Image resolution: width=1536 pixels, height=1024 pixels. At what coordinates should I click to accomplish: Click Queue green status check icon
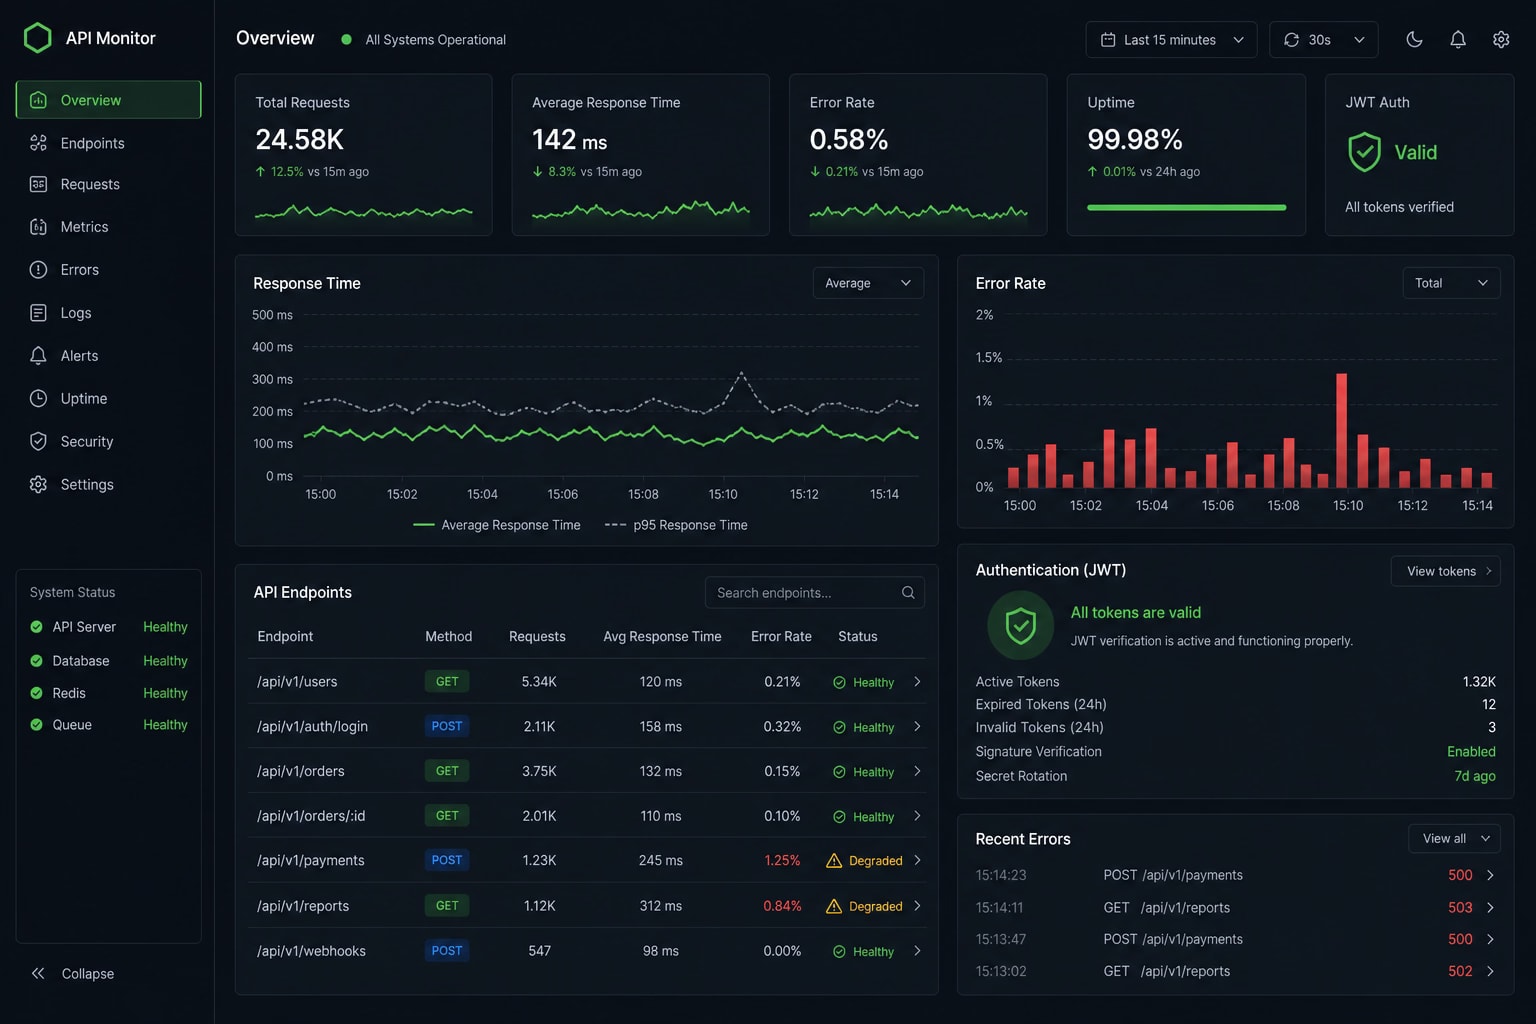pyautogui.click(x=37, y=725)
